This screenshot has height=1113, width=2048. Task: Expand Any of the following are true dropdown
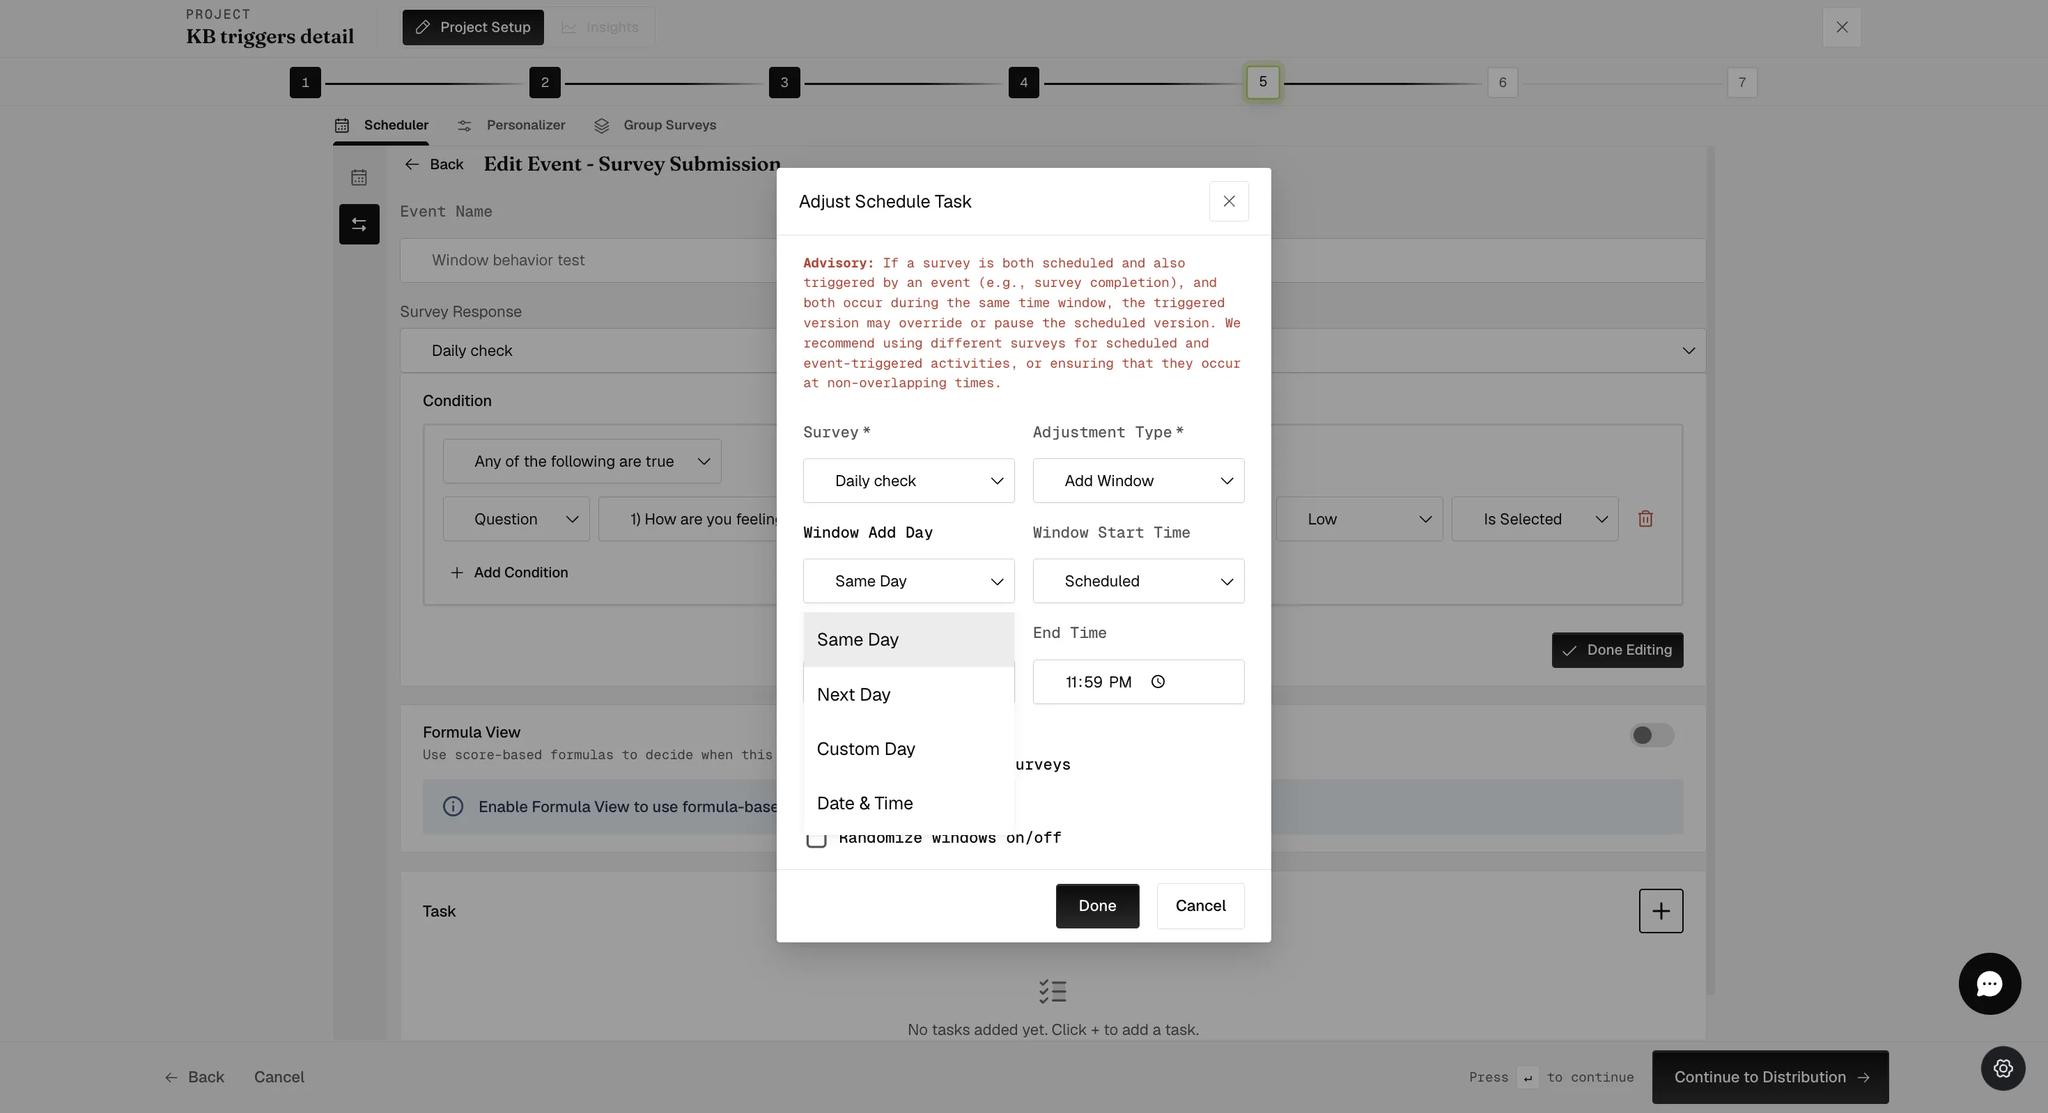pyautogui.click(x=582, y=461)
